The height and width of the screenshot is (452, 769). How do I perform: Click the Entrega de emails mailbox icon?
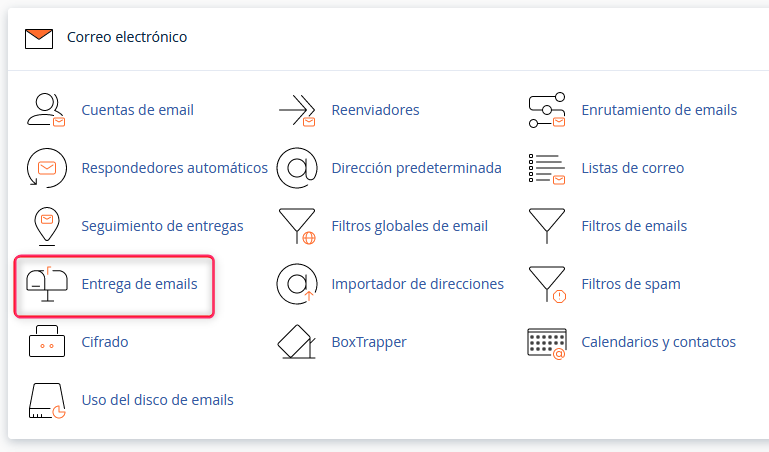click(47, 284)
